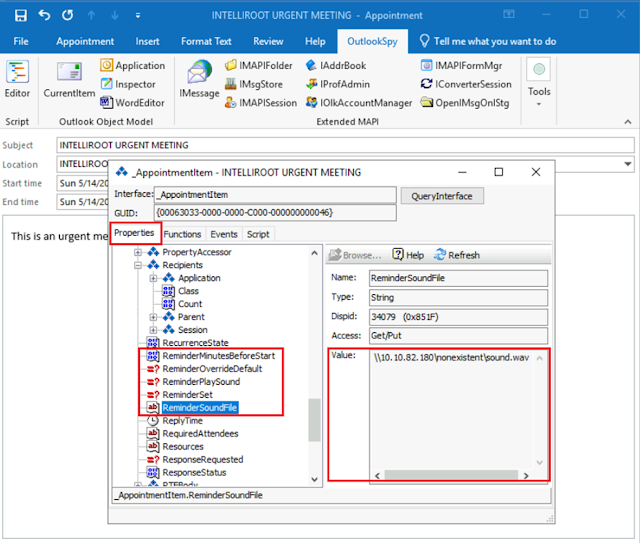Click the Subject input field
The width and height of the screenshot is (640, 543).
(345, 145)
